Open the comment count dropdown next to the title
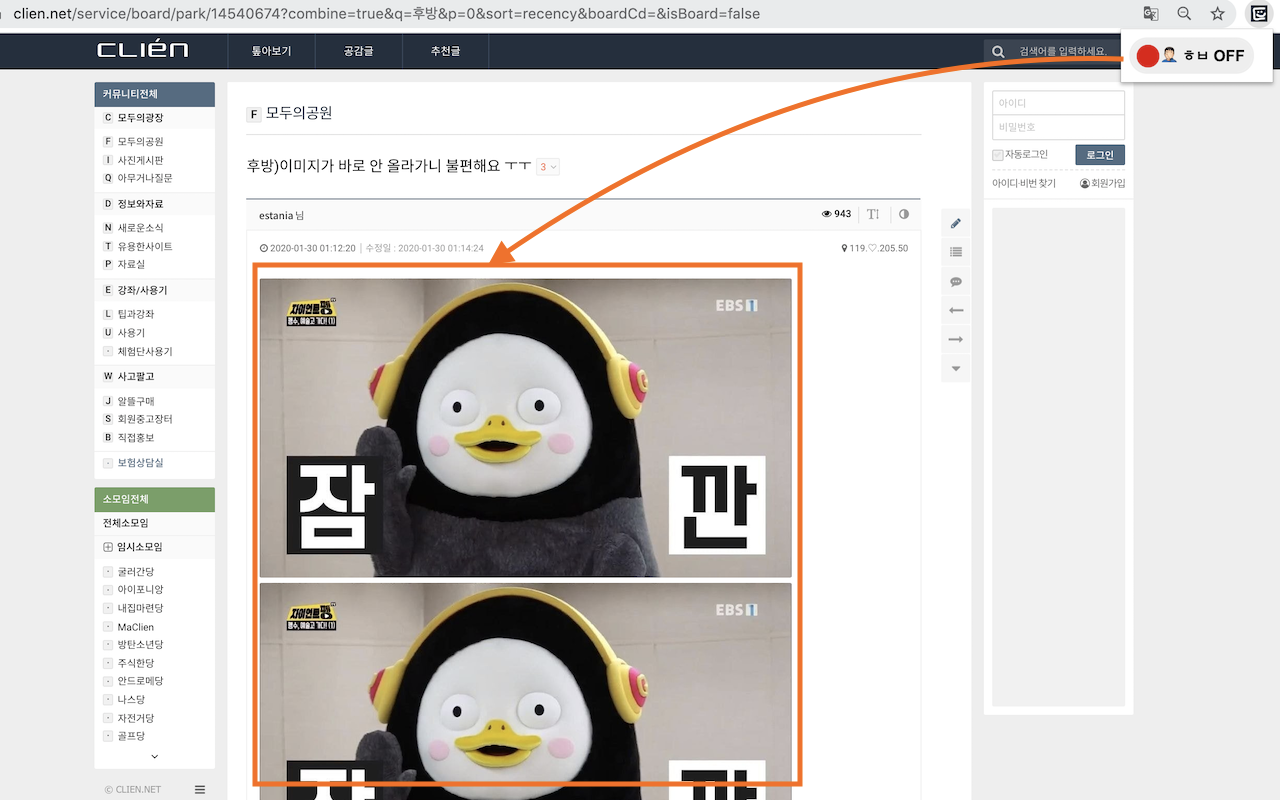Viewport: 1280px width, 800px height. tap(547, 166)
